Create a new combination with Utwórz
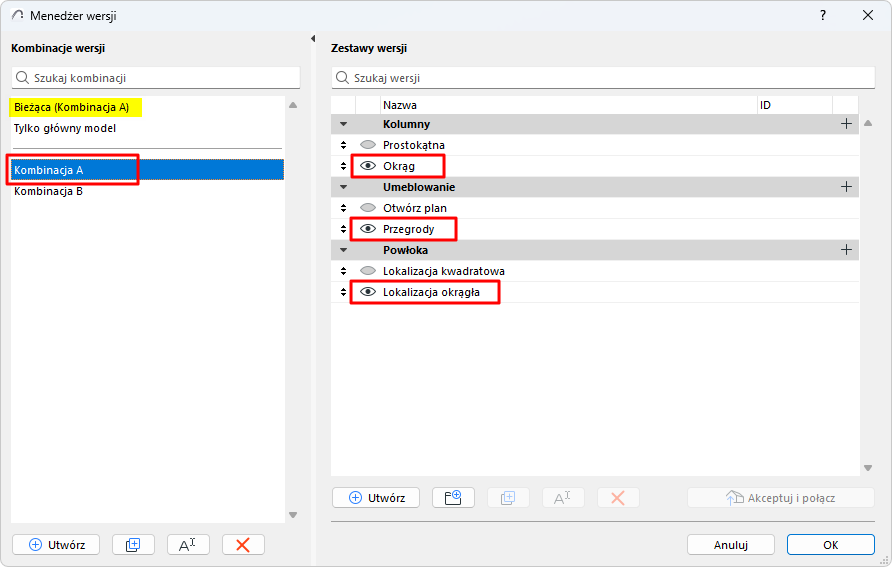Viewport: 892px width, 567px height. [56, 545]
